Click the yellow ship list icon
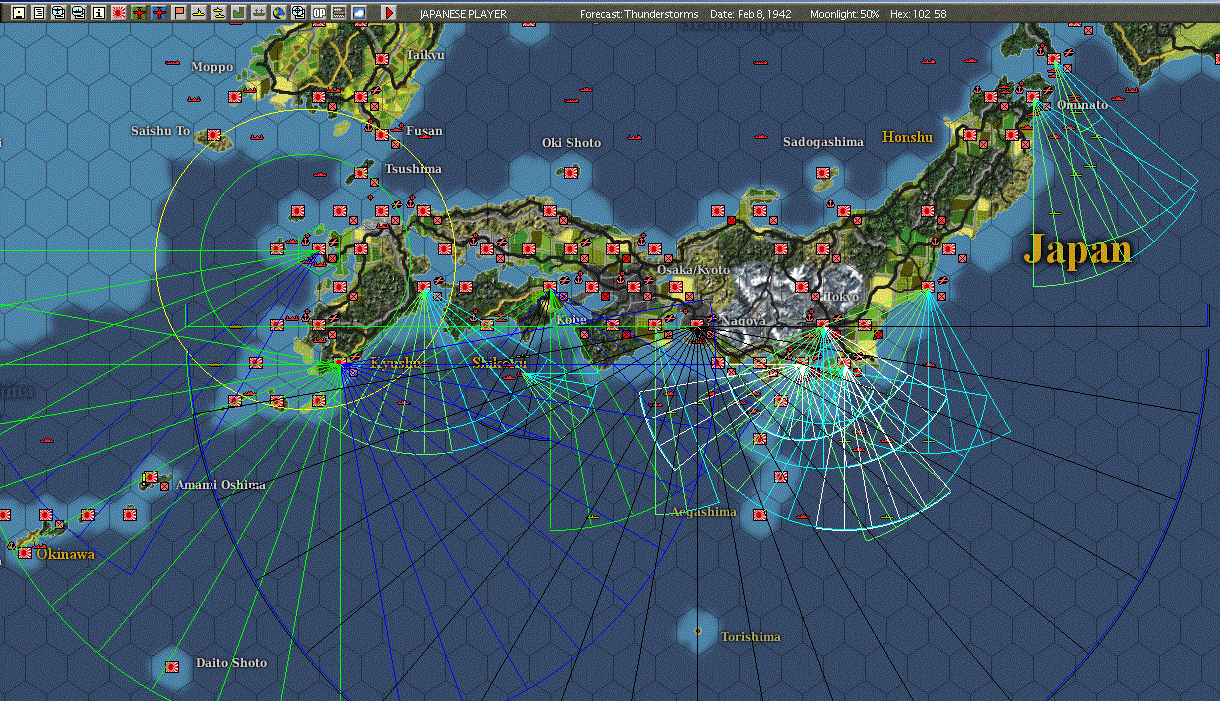Screen dimensions: 1220x701 [198, 13]
